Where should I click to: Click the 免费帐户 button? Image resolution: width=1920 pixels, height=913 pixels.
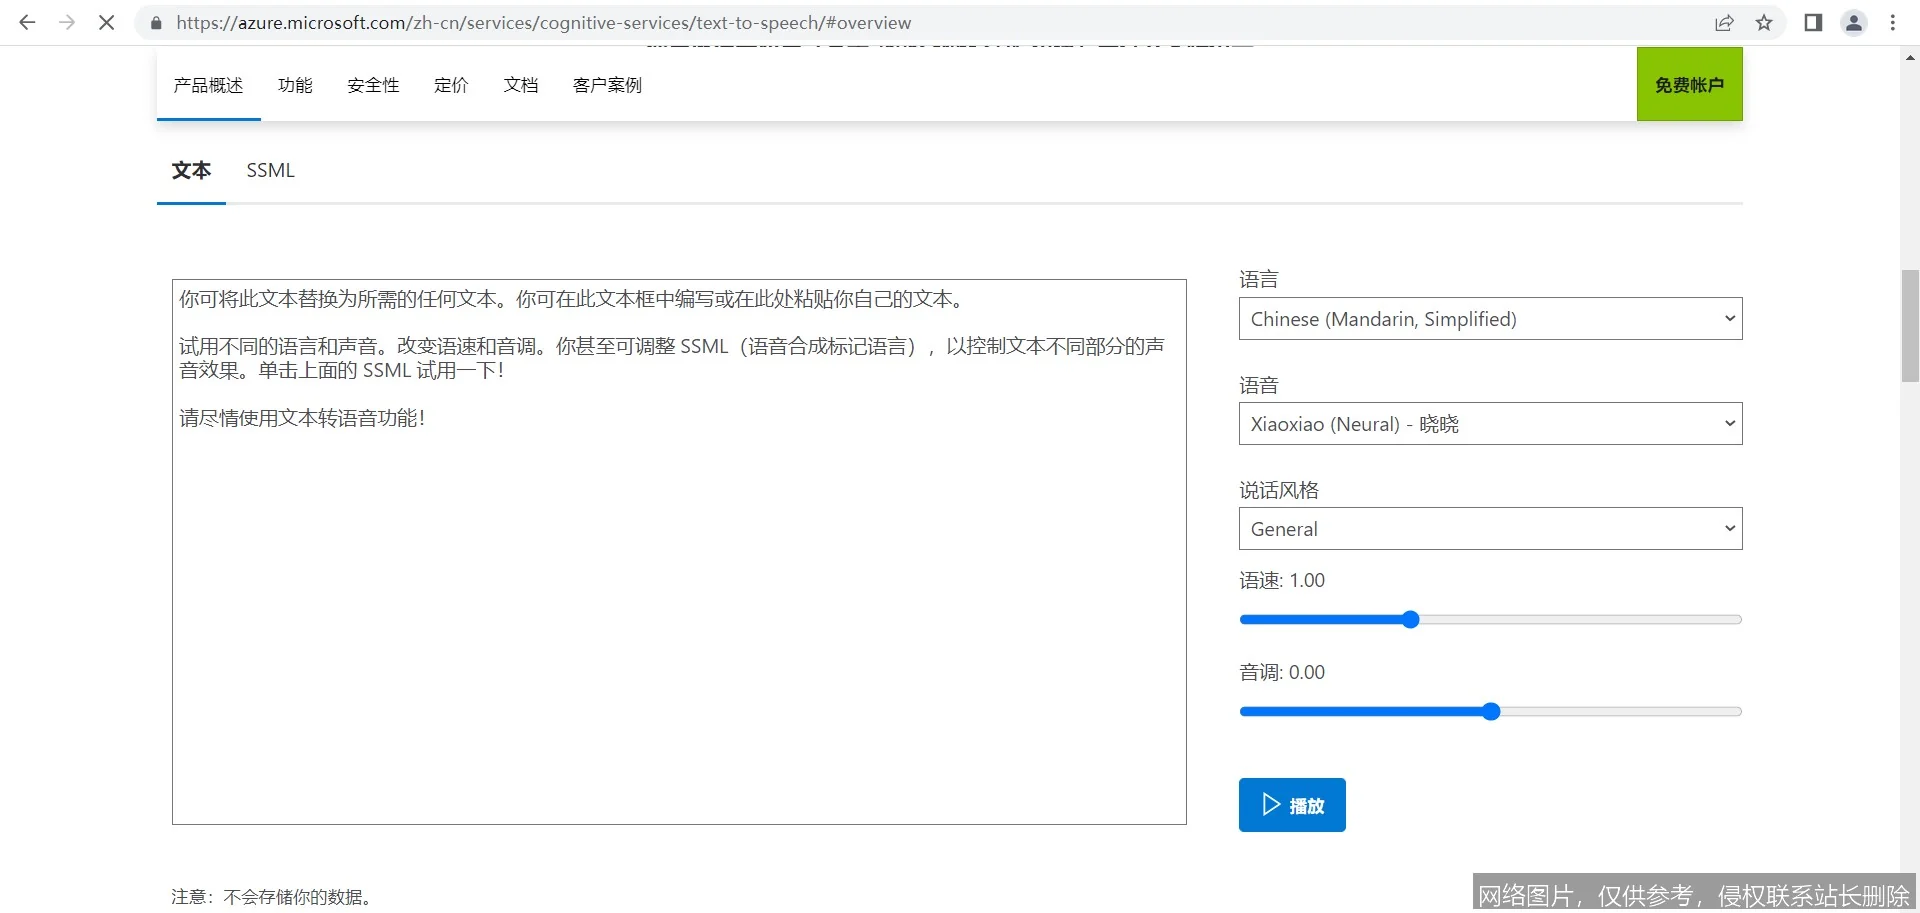[1688, 84]
